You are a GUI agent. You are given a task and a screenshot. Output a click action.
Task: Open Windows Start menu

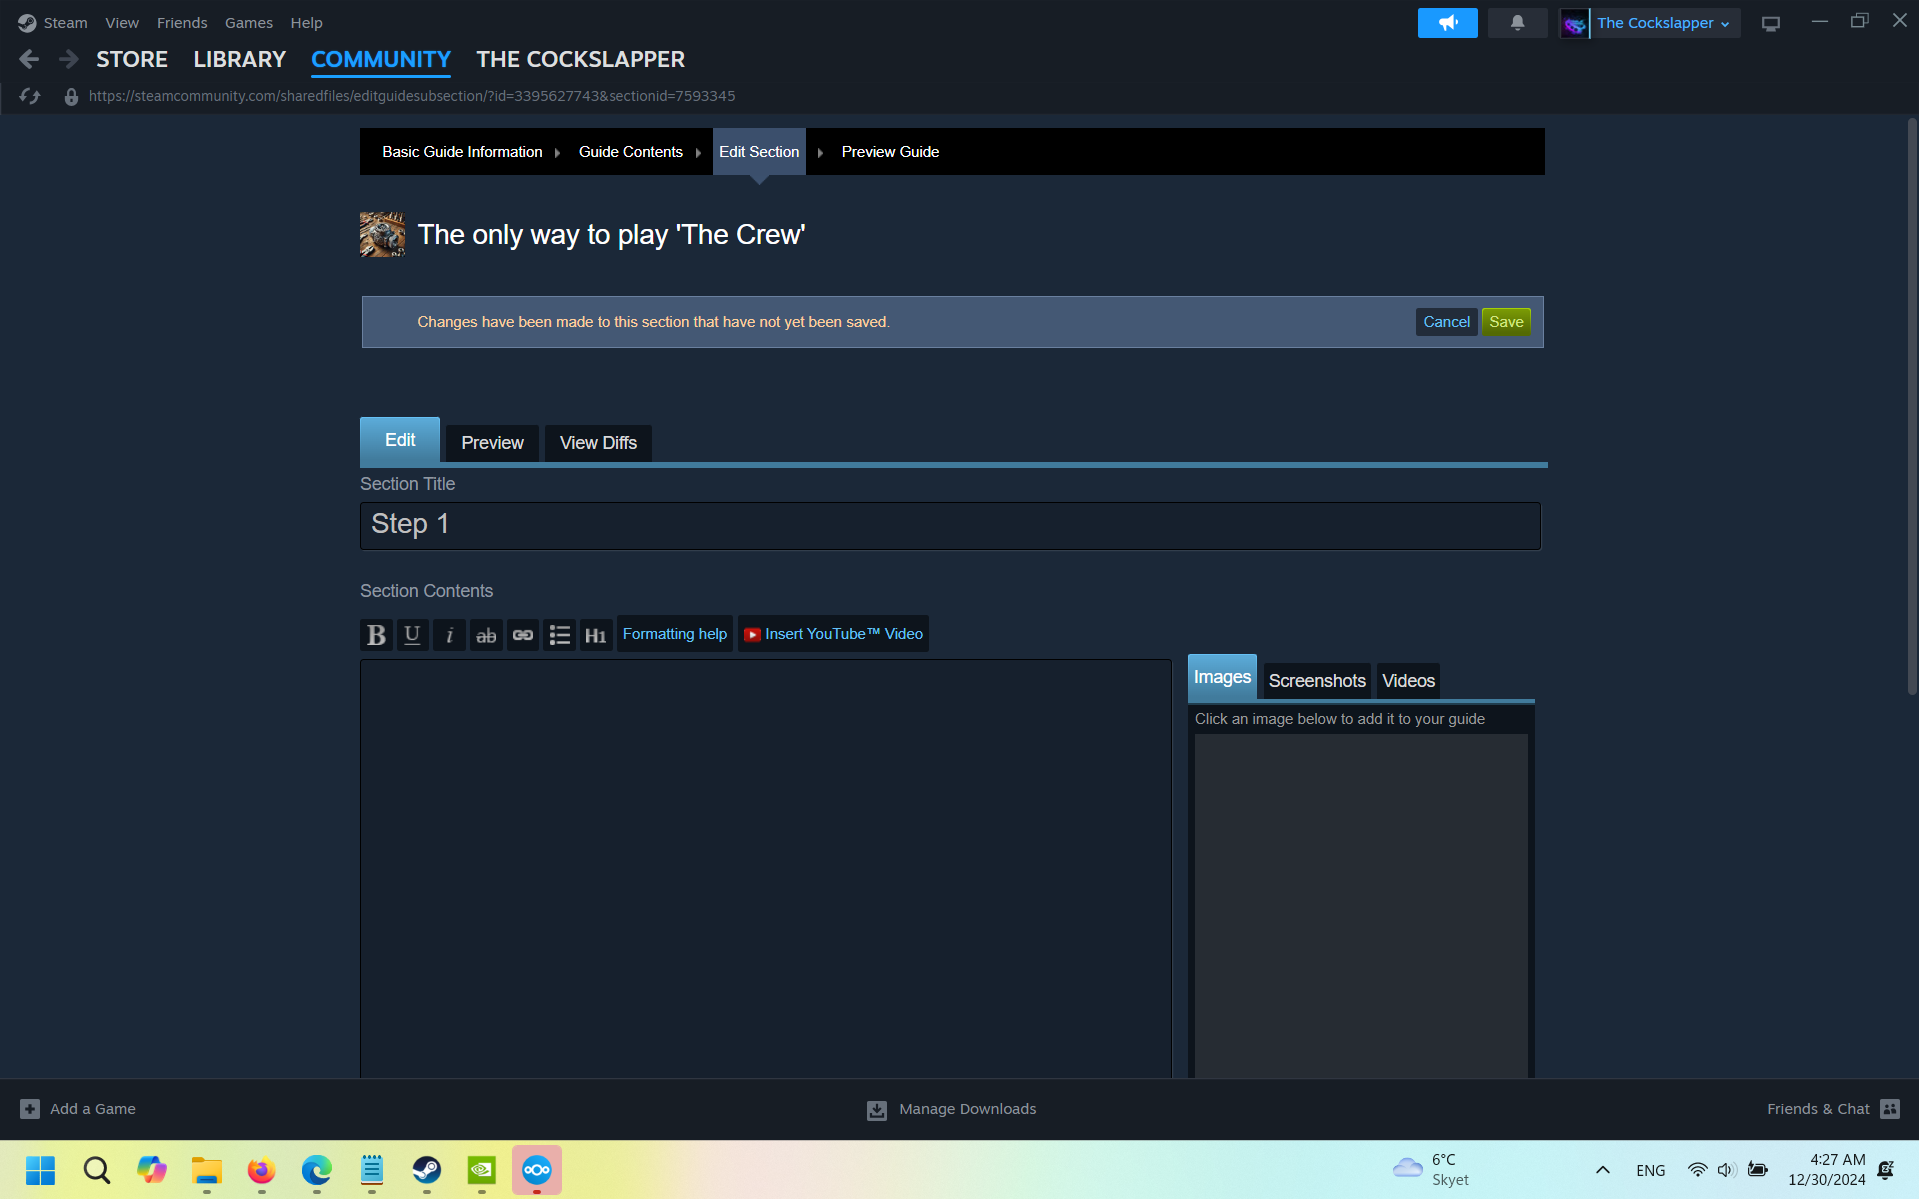pyautogui.click(x=41, y=1170)
